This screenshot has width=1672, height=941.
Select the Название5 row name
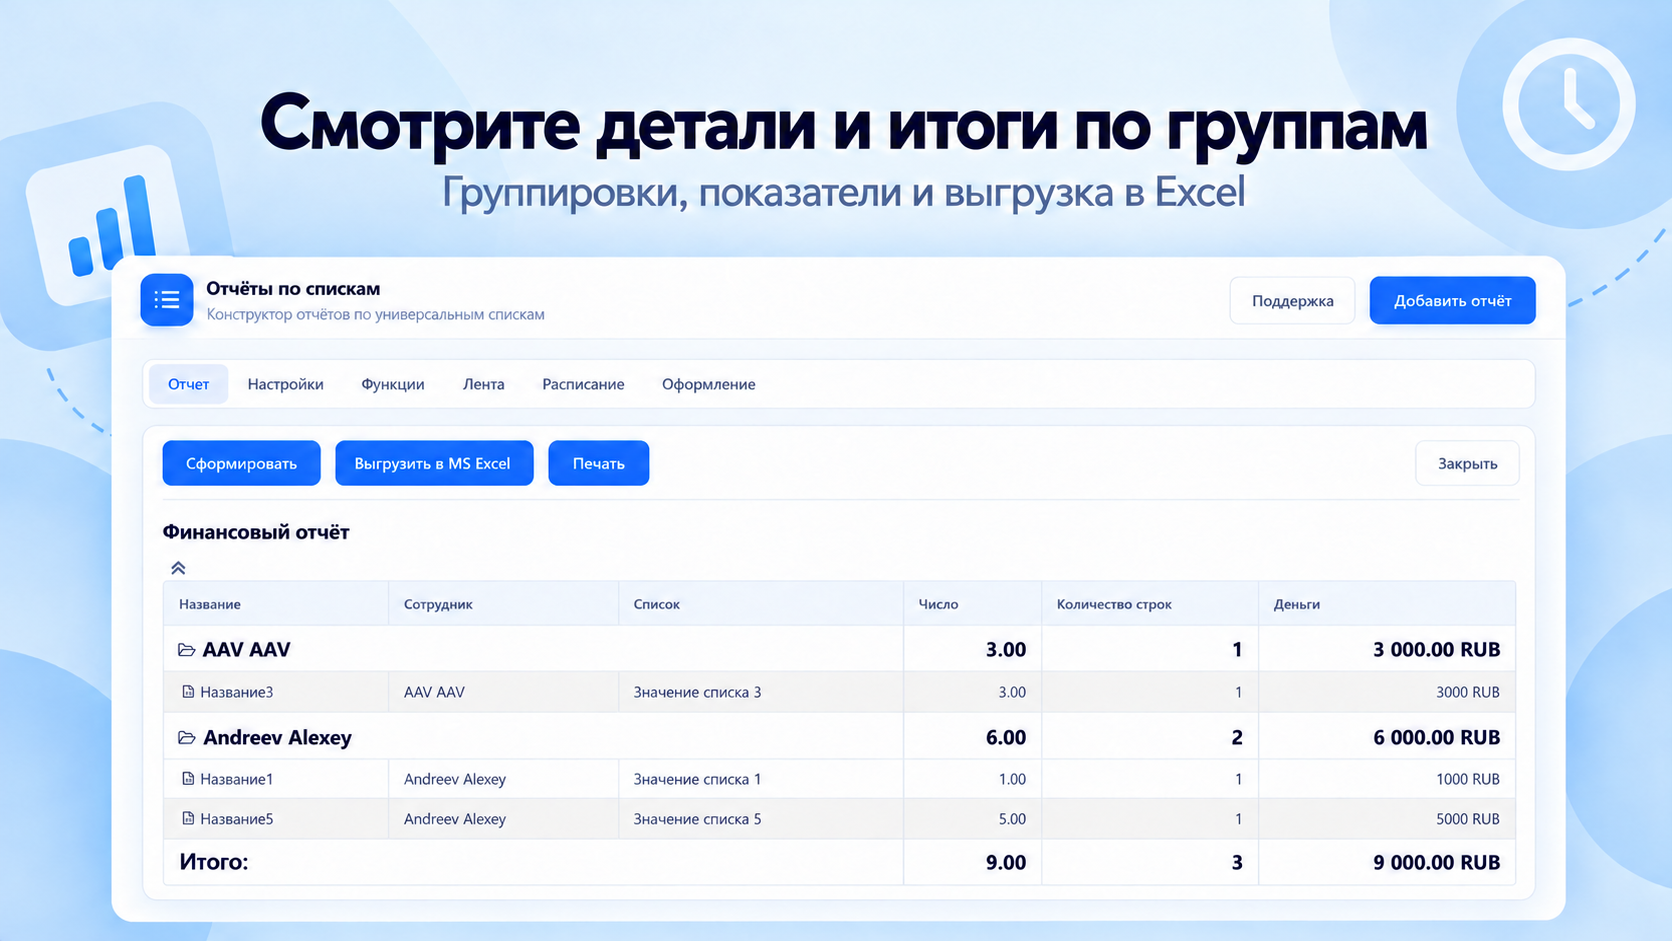237,819
